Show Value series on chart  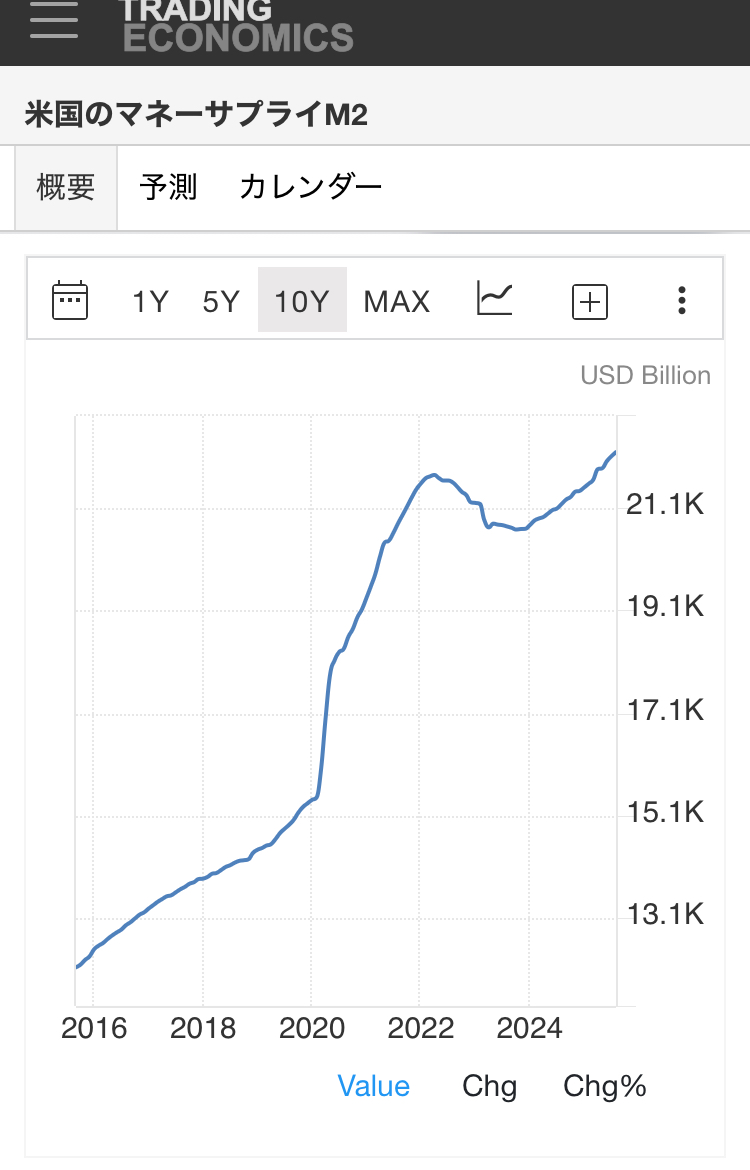374,1087
